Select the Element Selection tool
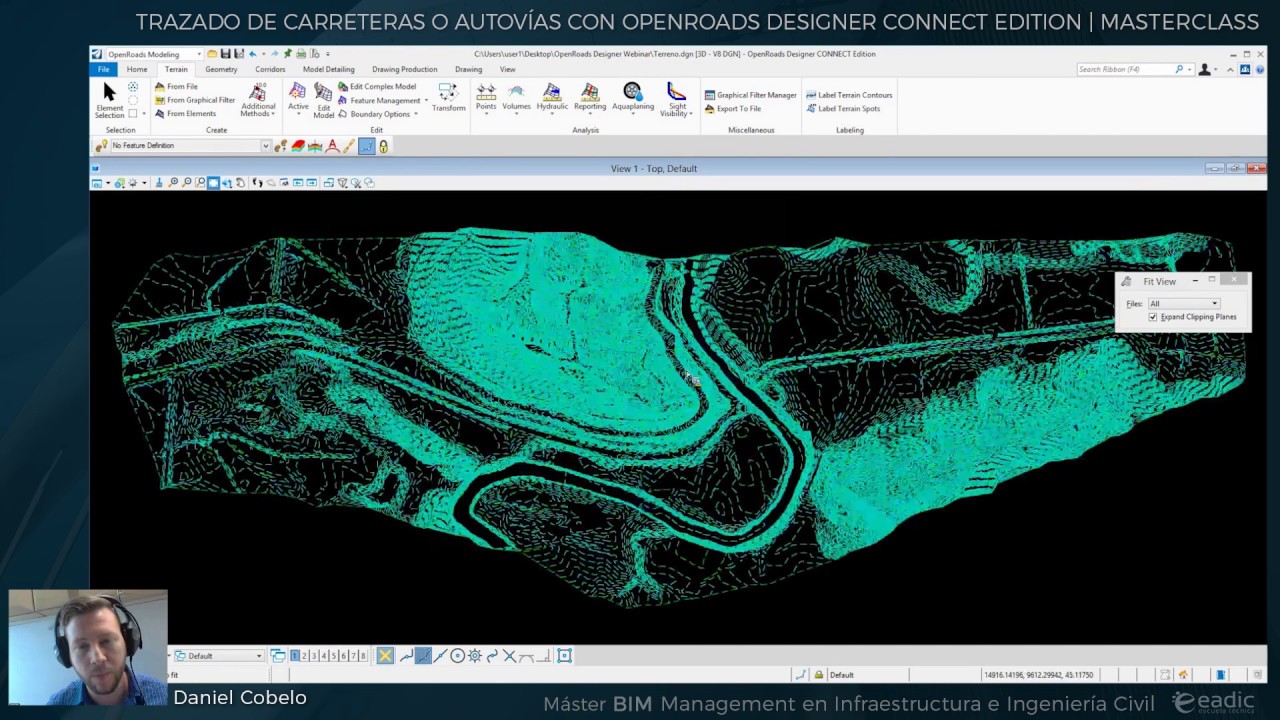Screen dimensions: 1280x720 coord(109,100)
